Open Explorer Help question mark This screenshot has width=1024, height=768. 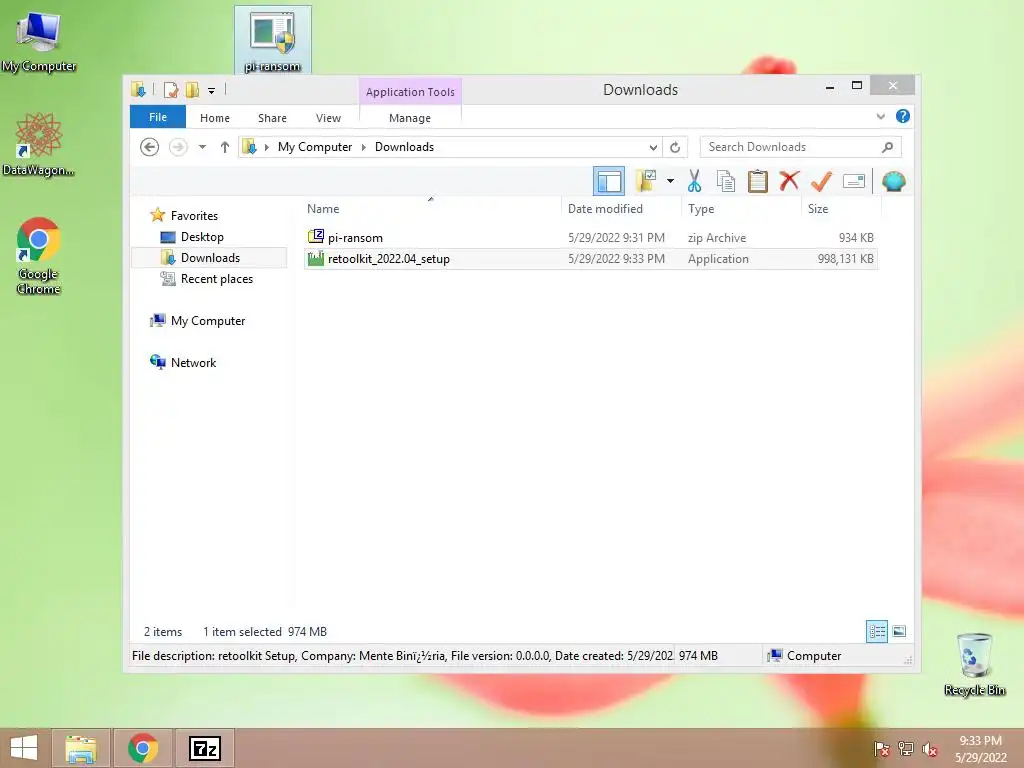[x=903, y=116]
